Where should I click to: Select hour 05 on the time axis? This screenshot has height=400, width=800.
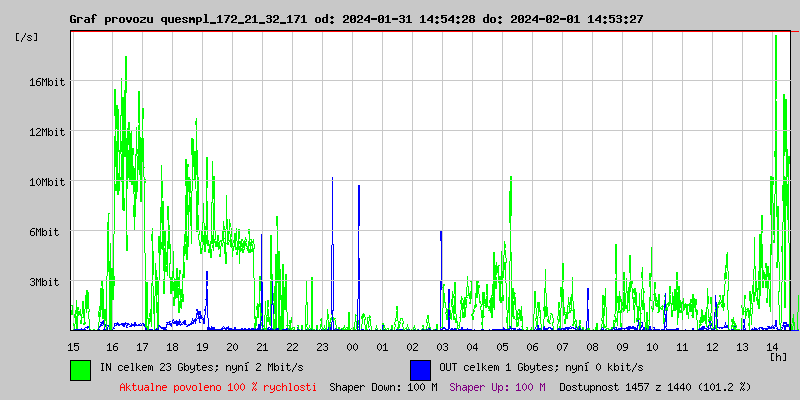point(502,346)
